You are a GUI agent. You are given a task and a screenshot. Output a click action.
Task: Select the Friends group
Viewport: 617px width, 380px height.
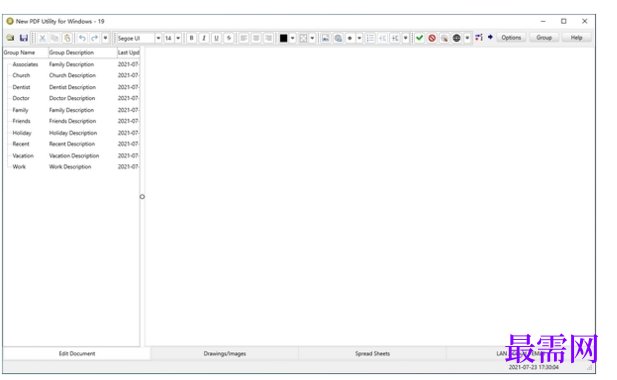click(x=21, y=121)
